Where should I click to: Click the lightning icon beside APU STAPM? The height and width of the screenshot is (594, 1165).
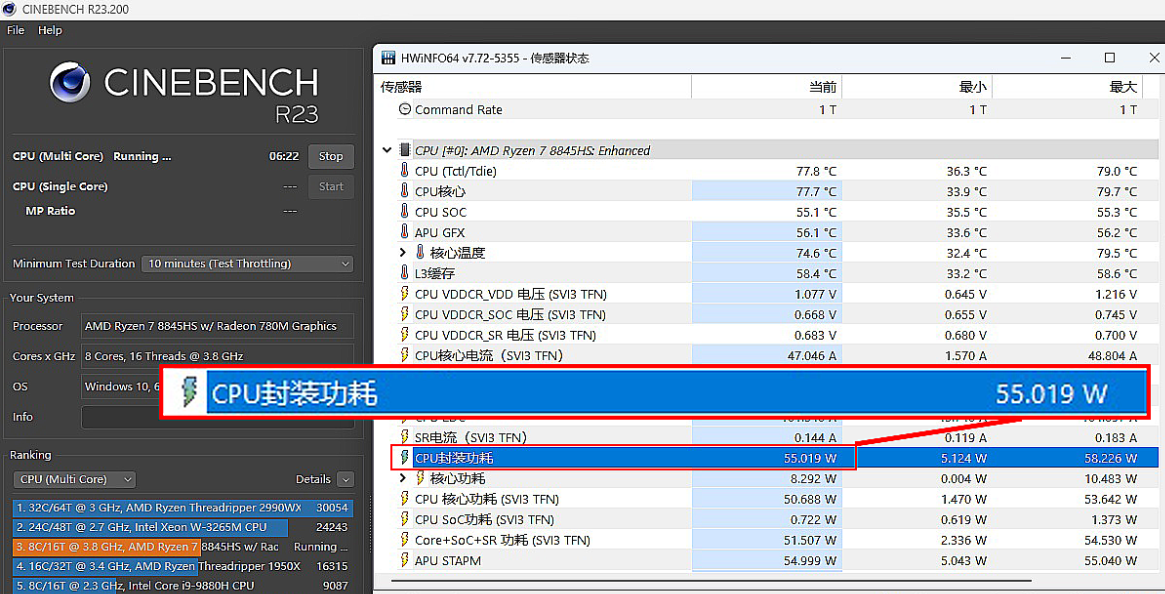[x=405, y=561]
